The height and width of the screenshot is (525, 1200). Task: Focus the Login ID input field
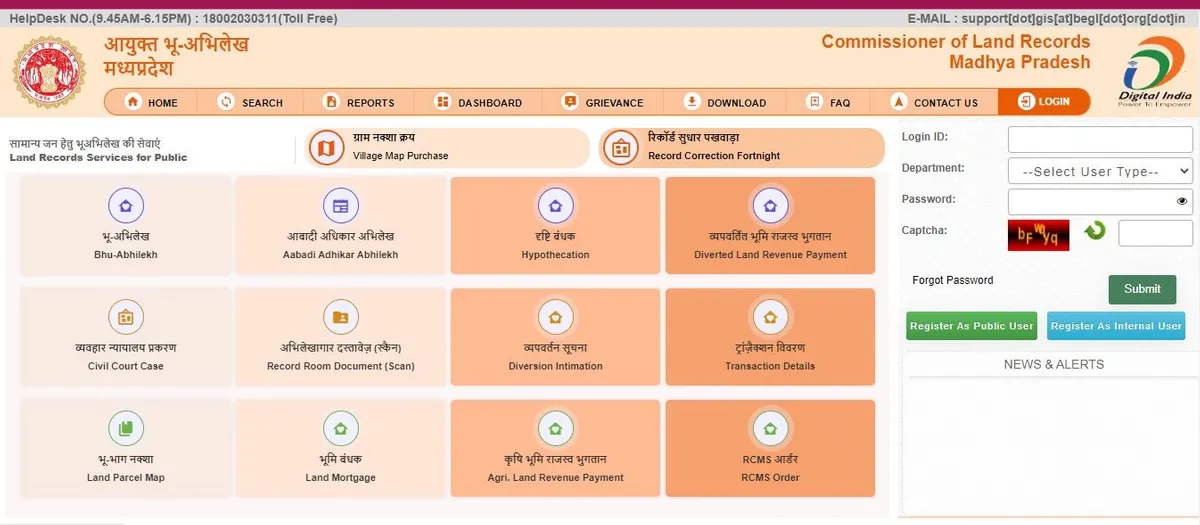coord(1100,139)
